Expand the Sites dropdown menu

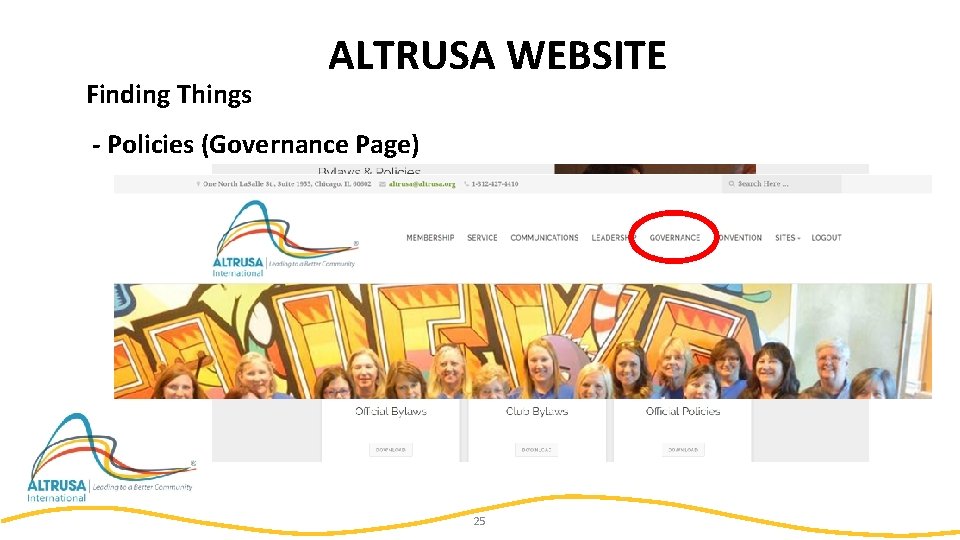tap(787, 238)
